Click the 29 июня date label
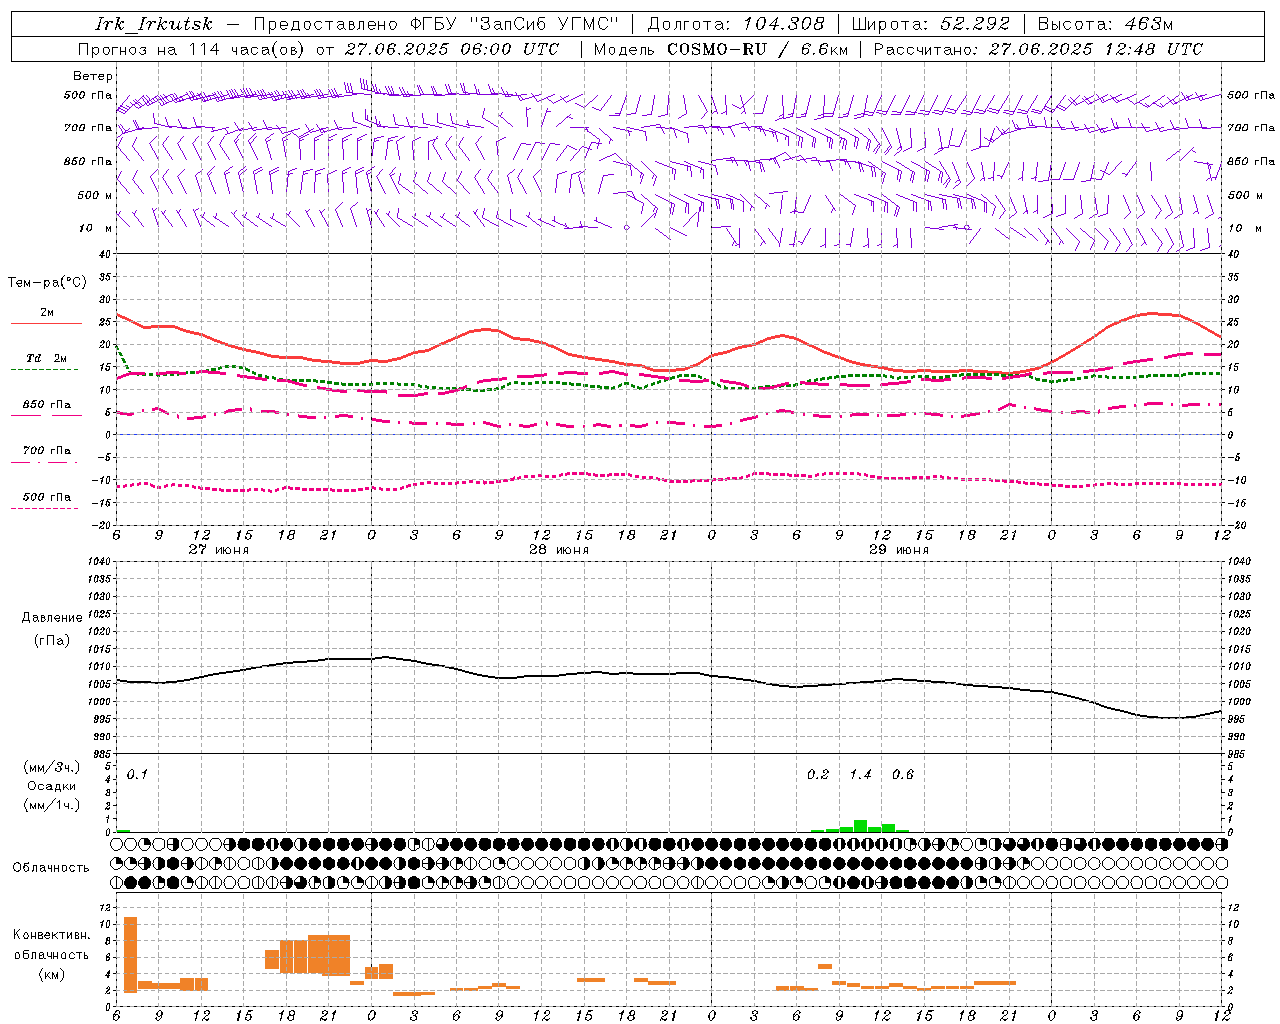Image resolution: width=1280 pixels, height=1024 pixels. [x=898, y=550]
